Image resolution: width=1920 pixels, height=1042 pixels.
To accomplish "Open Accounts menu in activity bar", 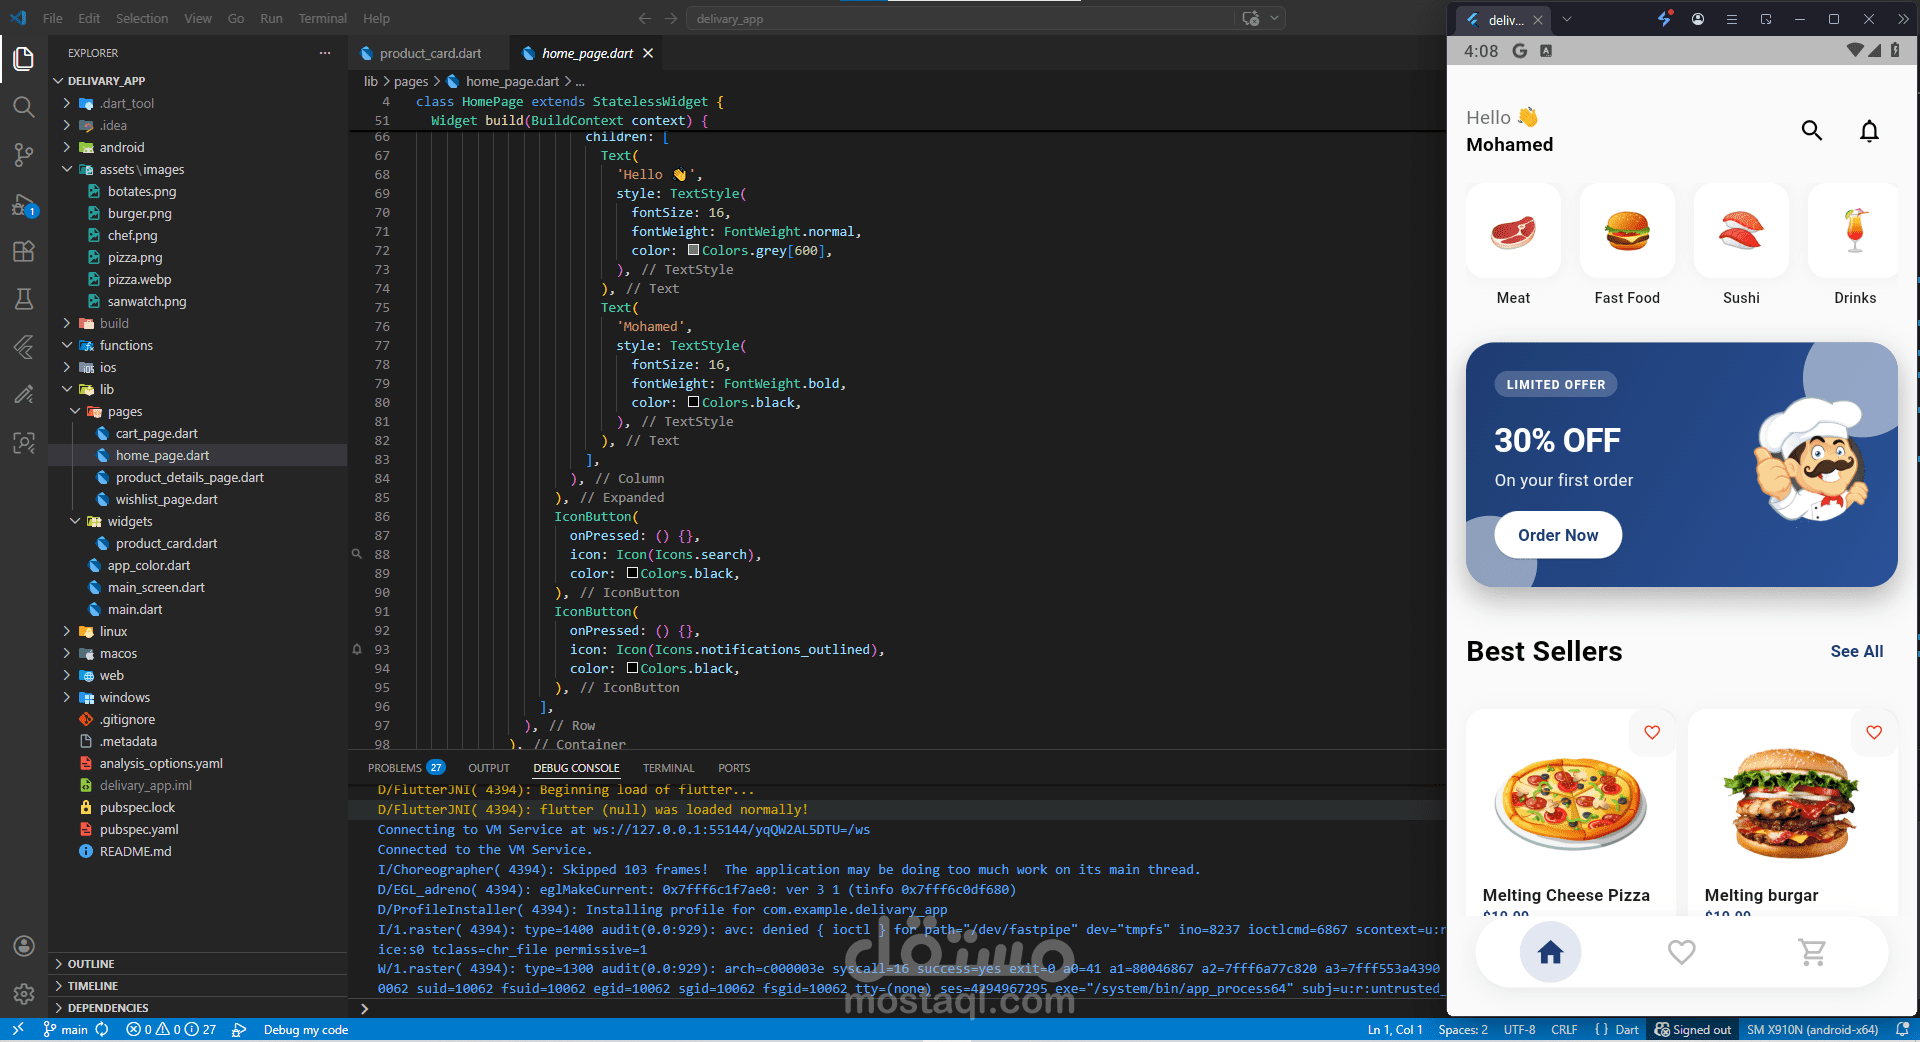I will point(24,946).
